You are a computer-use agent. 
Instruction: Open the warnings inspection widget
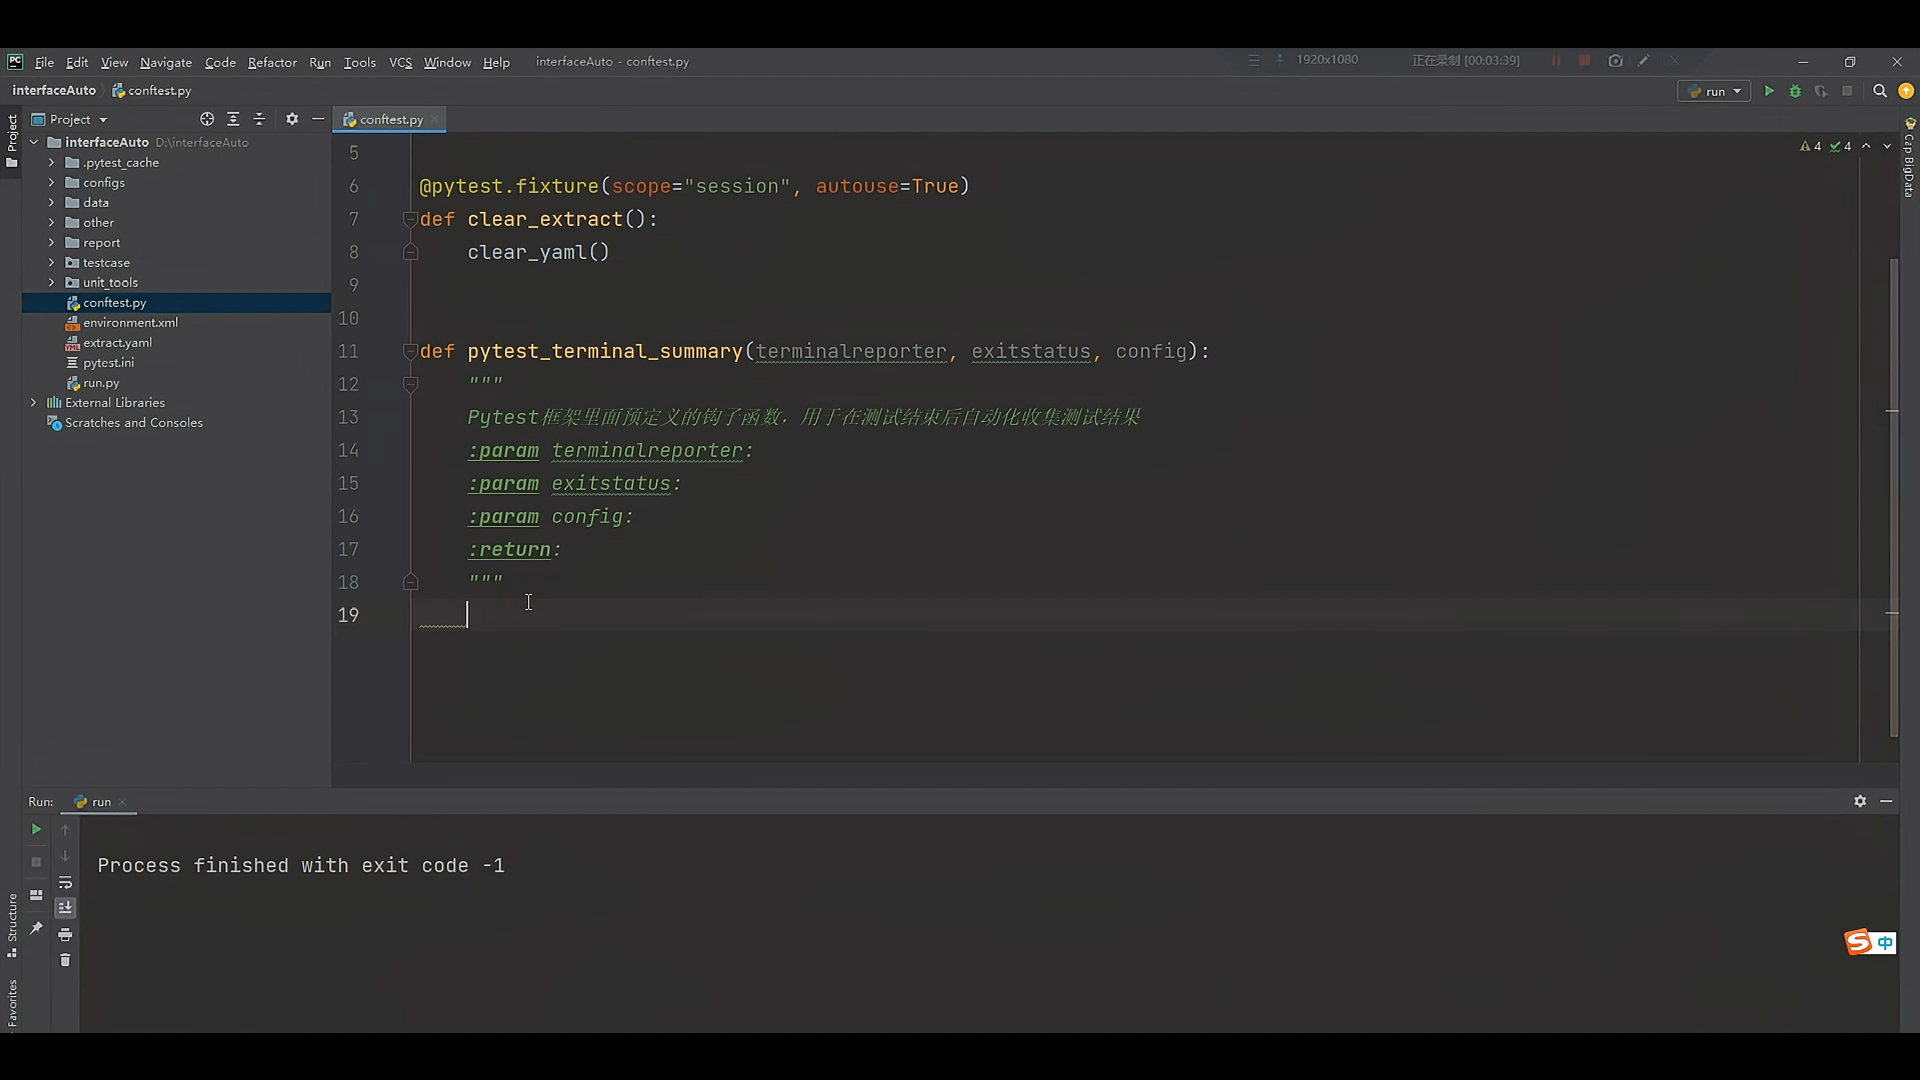(1825, 146)
